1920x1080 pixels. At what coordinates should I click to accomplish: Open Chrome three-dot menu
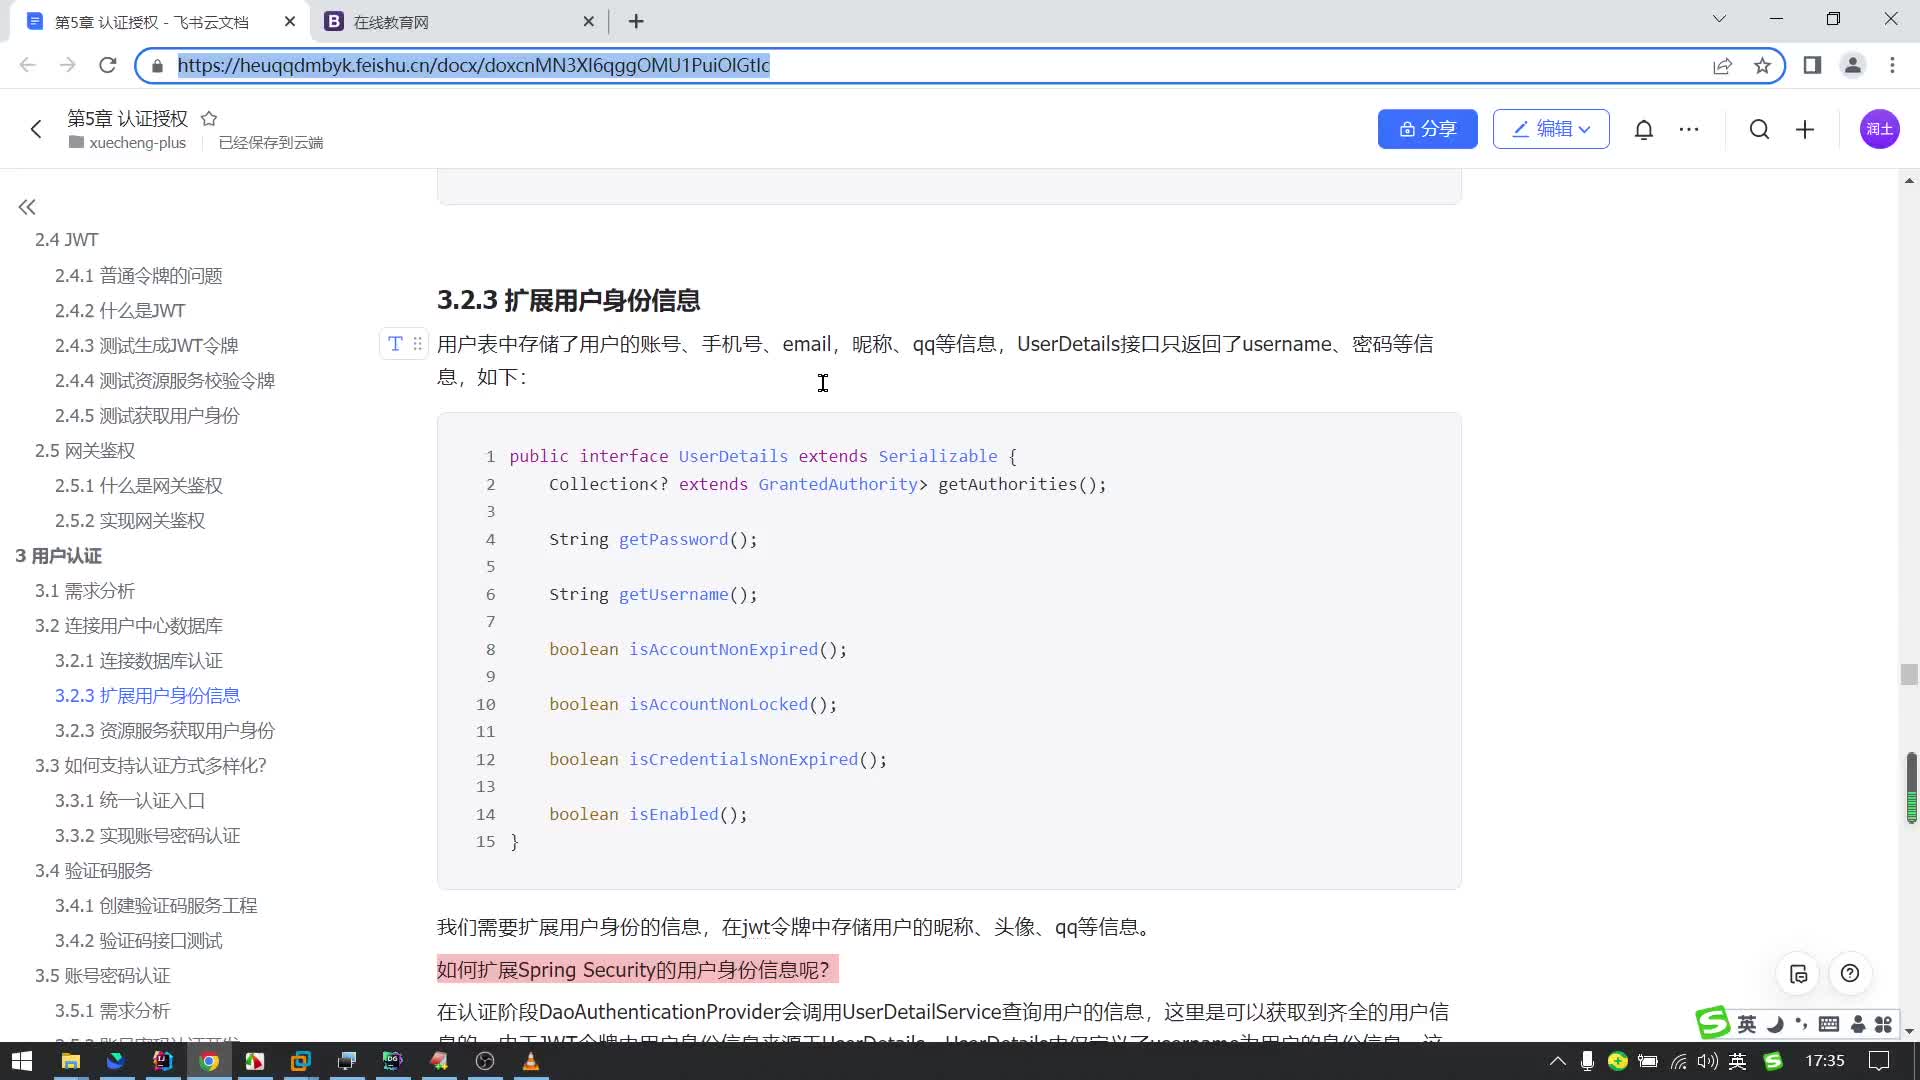(x=1892, y=65)
